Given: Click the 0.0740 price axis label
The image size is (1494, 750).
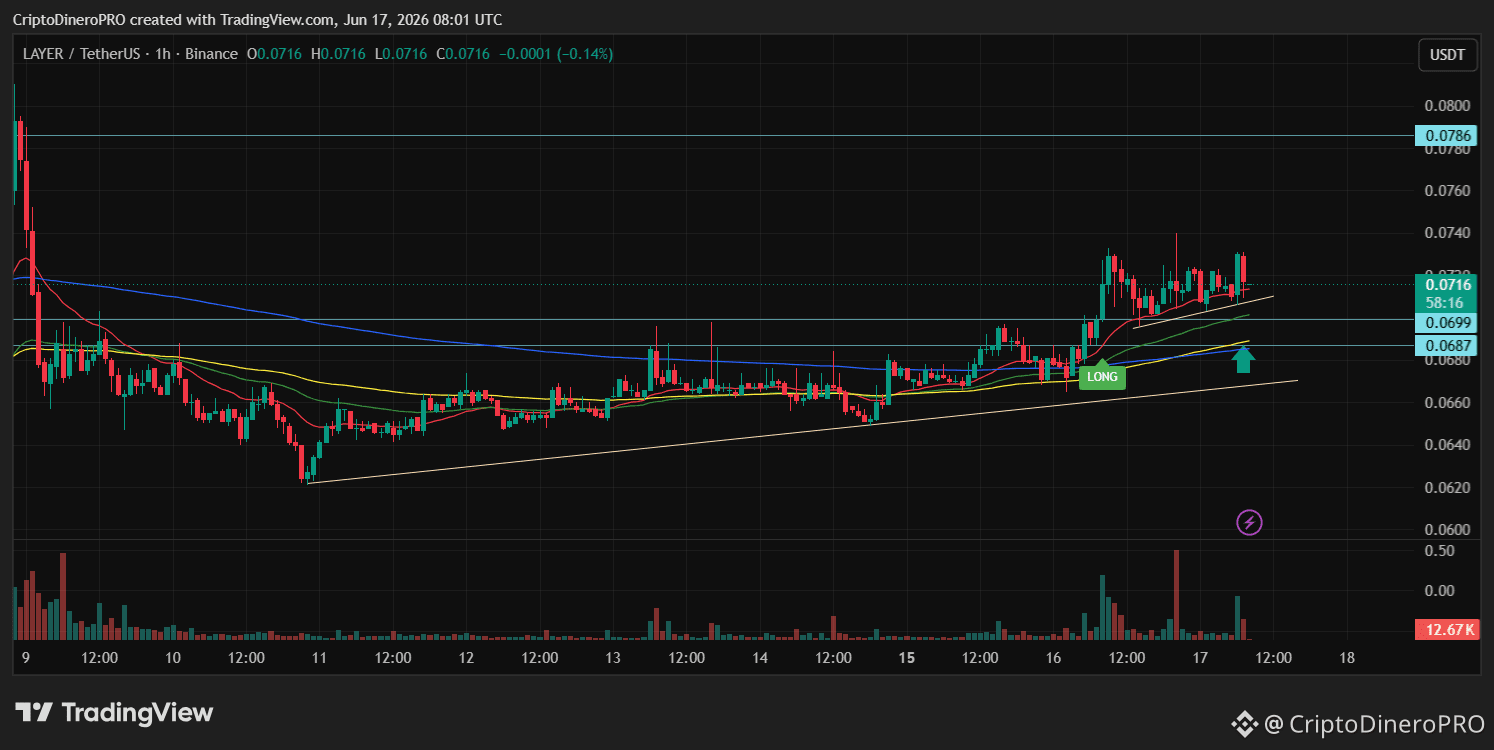Looking at the screenshot, I should [x=1447, y=233].
